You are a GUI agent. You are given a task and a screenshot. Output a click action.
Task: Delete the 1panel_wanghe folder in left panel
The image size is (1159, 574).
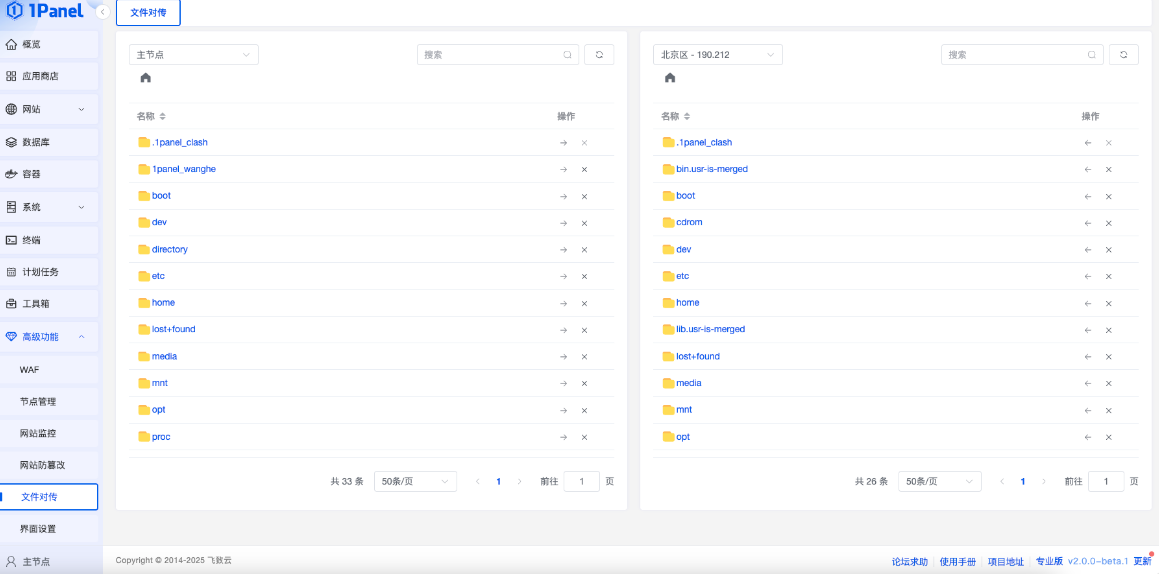click(584, 170)
